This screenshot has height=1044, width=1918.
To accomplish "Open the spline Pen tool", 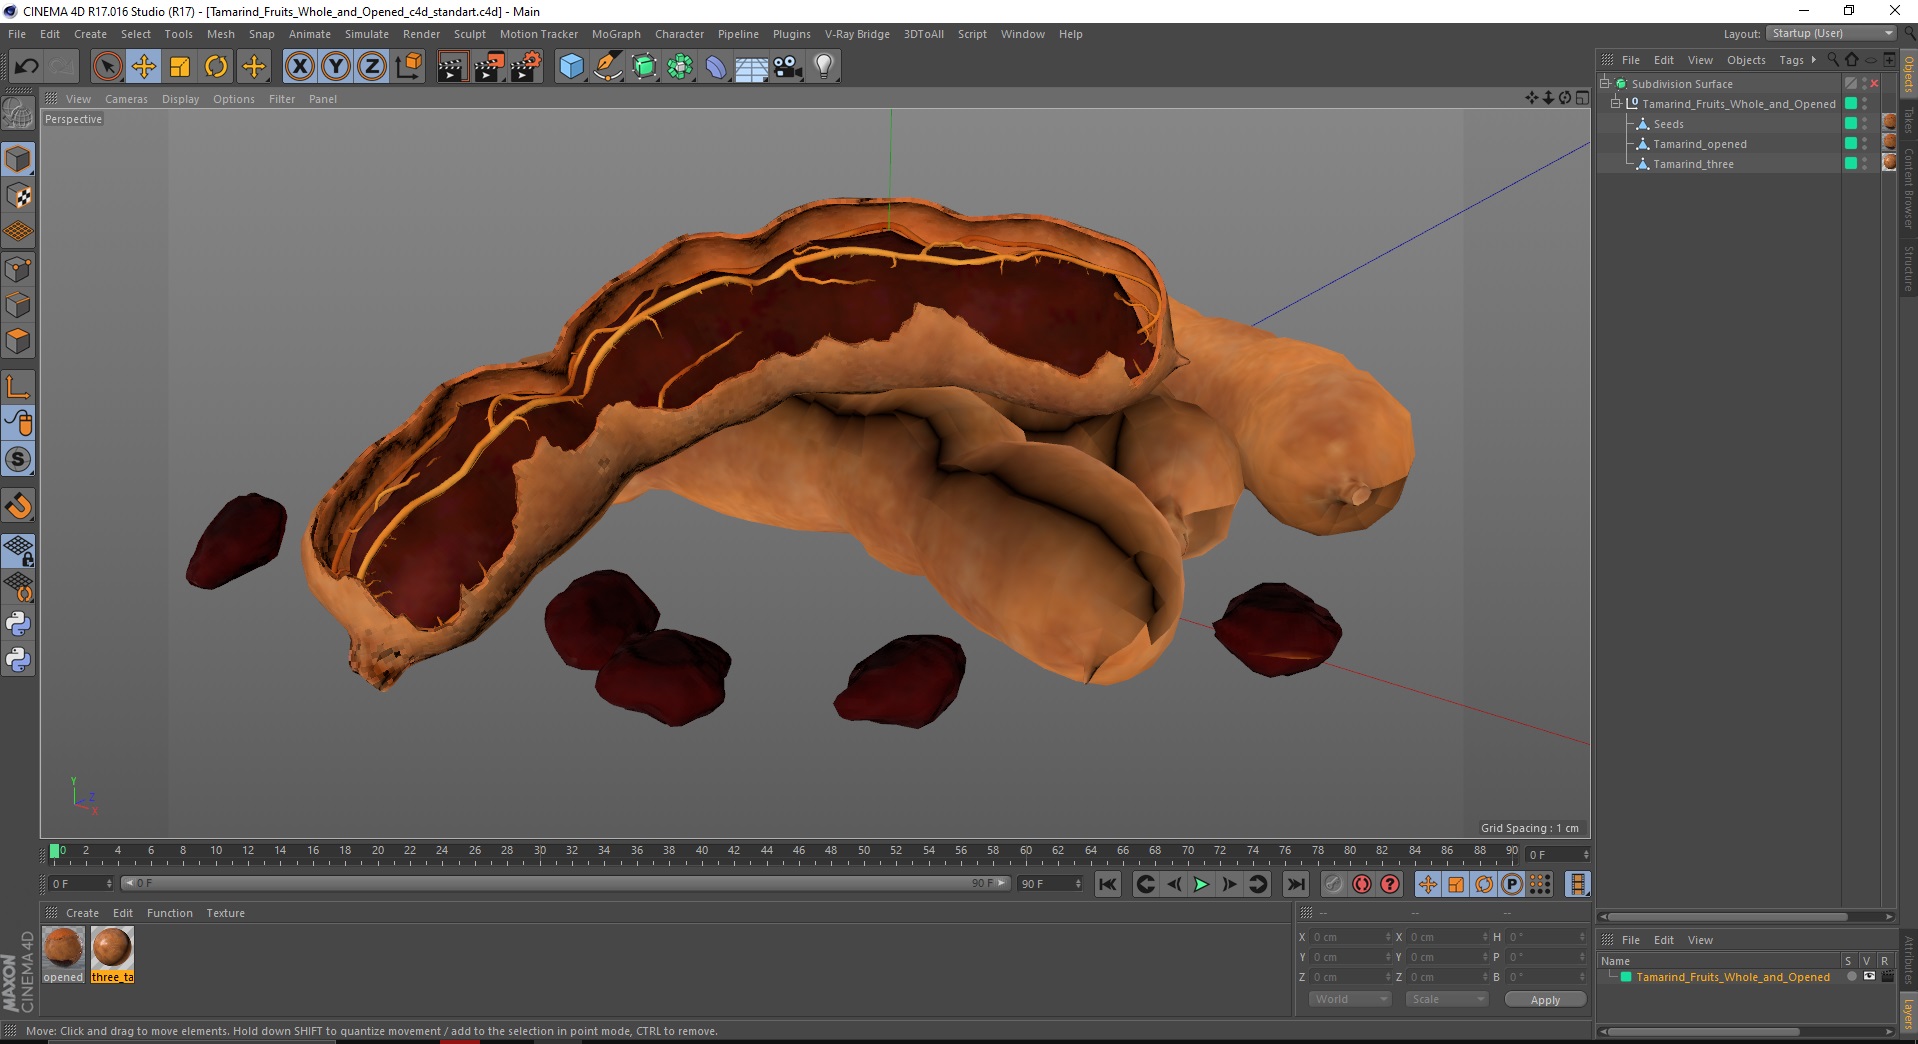I will 607,67.
